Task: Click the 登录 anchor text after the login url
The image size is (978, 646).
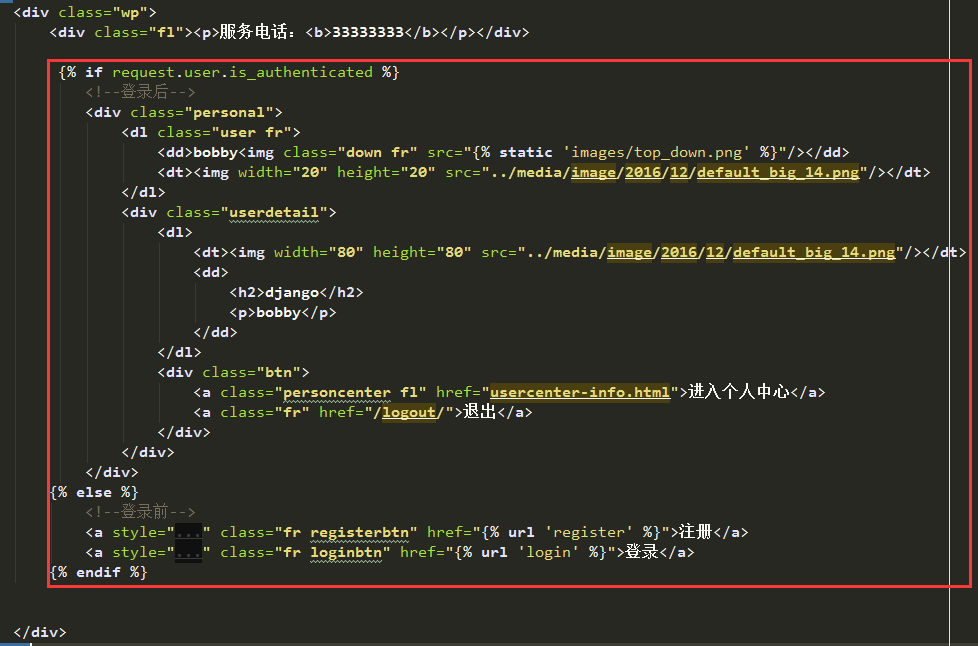Action: pyautogui.click(x=642, y=552)
